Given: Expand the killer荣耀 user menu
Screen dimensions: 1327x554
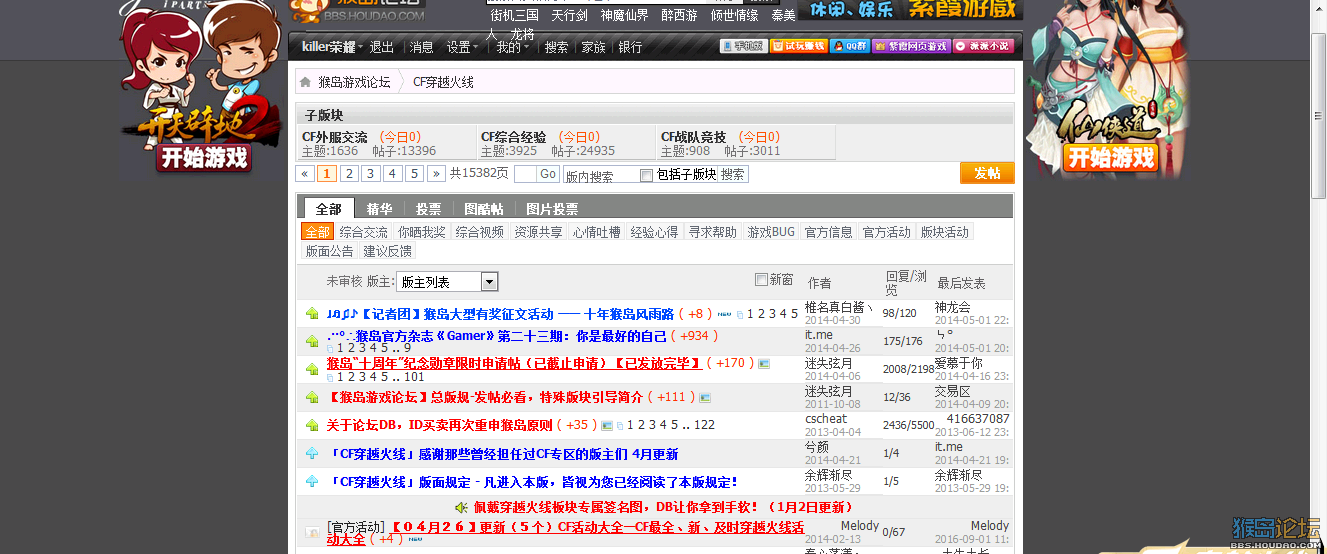Looking at the screenshot, I should pyautogui.click(x=331, y=47).
